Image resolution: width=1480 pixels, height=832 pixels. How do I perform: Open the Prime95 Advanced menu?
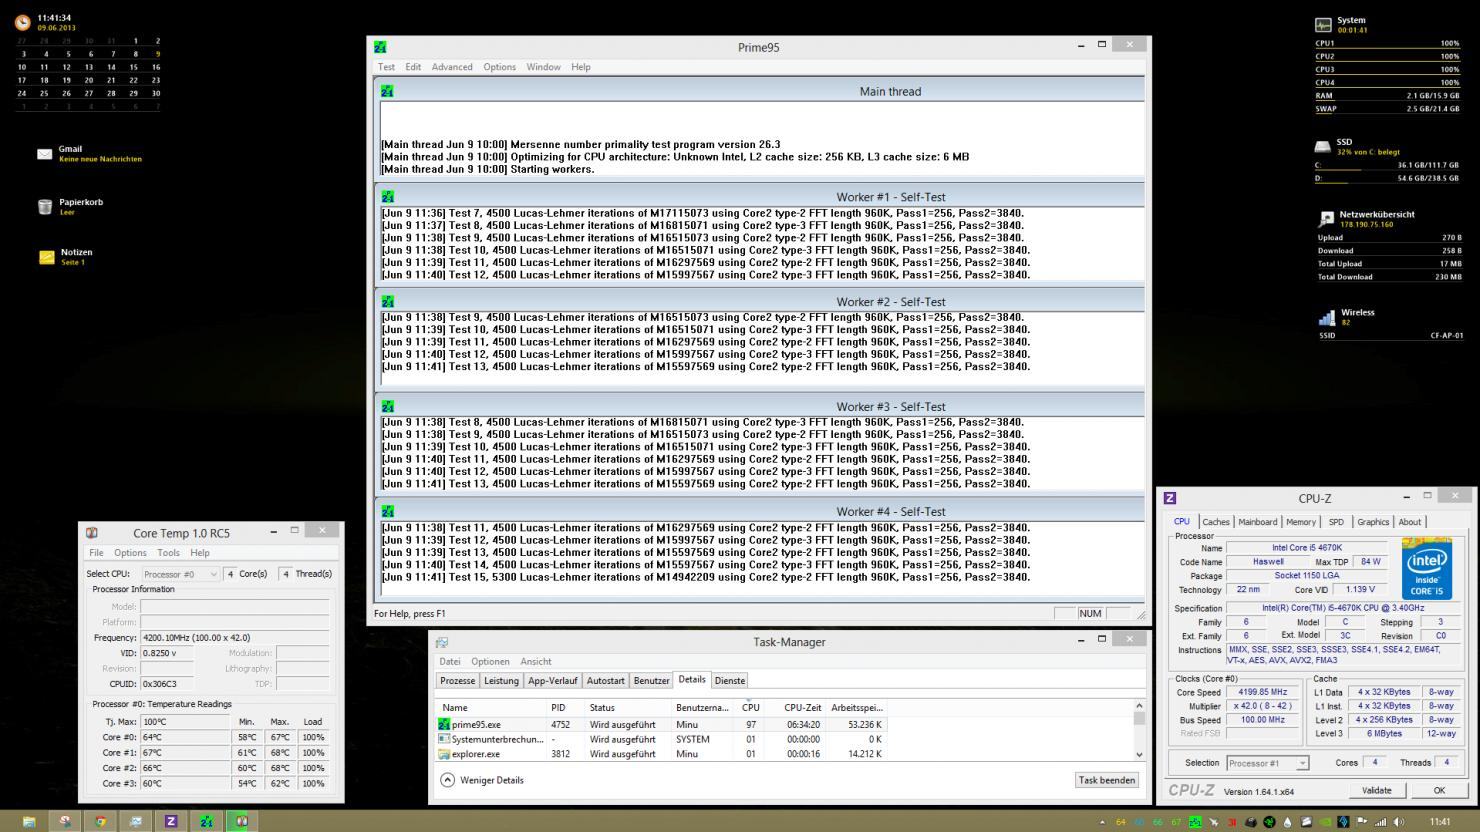[452, 67]
